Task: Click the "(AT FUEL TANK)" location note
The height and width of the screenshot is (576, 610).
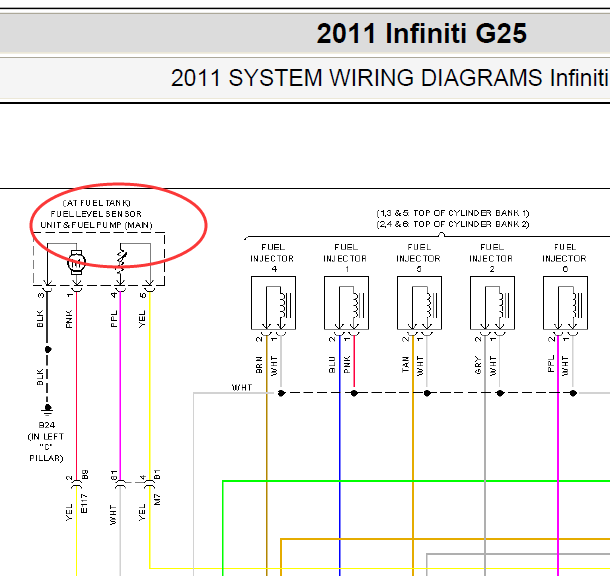Action: (x=96, y=203)
